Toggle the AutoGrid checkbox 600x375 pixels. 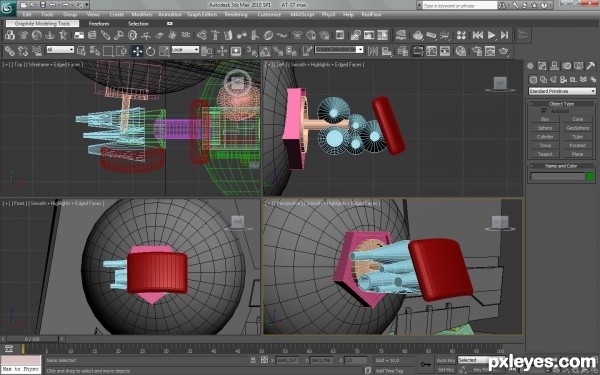click(x=544, y=111)
